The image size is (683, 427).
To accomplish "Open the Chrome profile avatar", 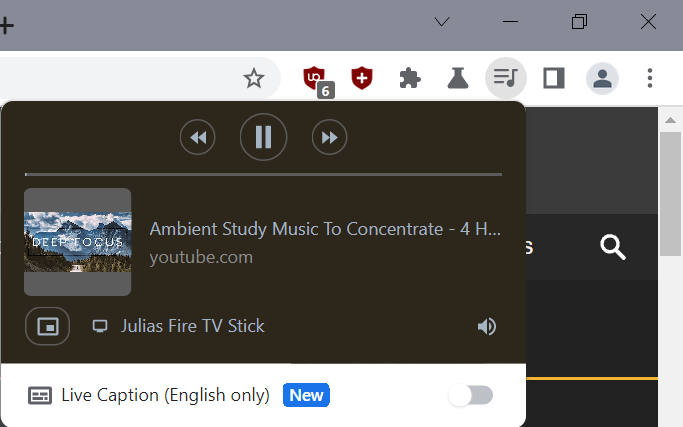I will pos(602,78).
